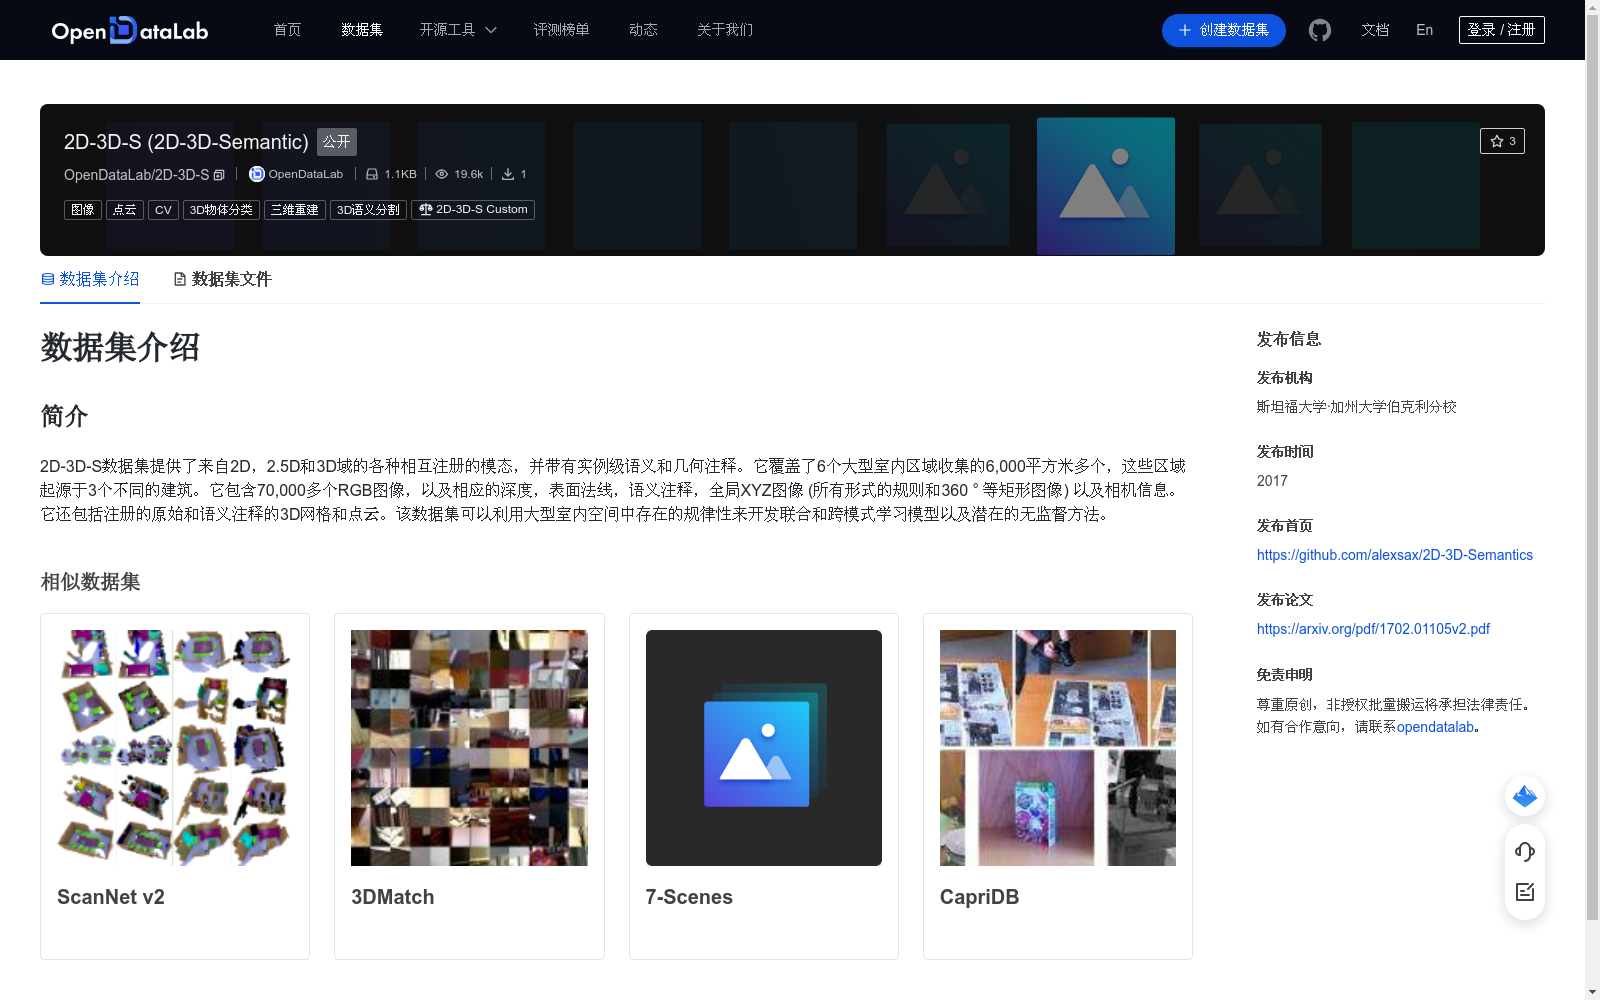Screen dimensions: 1600x1000
Task: Open the 7-Scenes placeholder thumbnail
Action: (764, 748)
